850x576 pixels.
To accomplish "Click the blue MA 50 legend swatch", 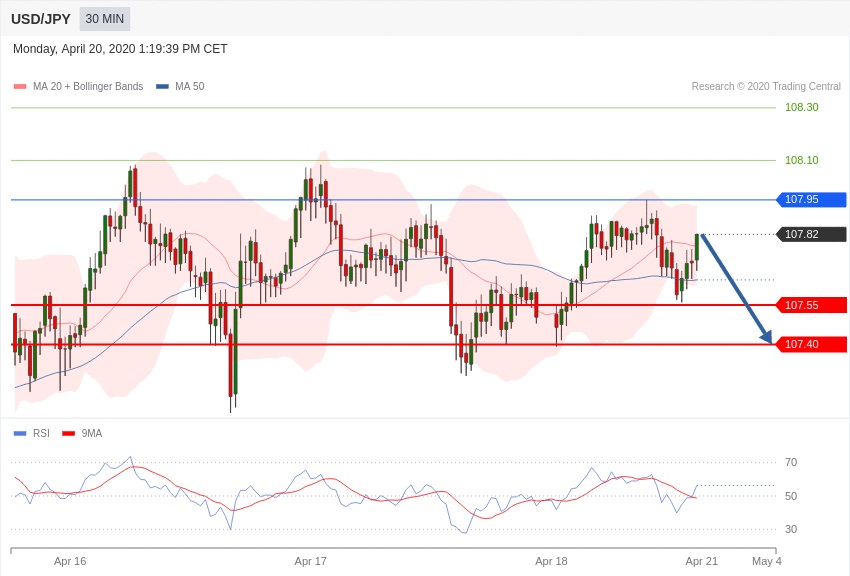I will point(162,86).
